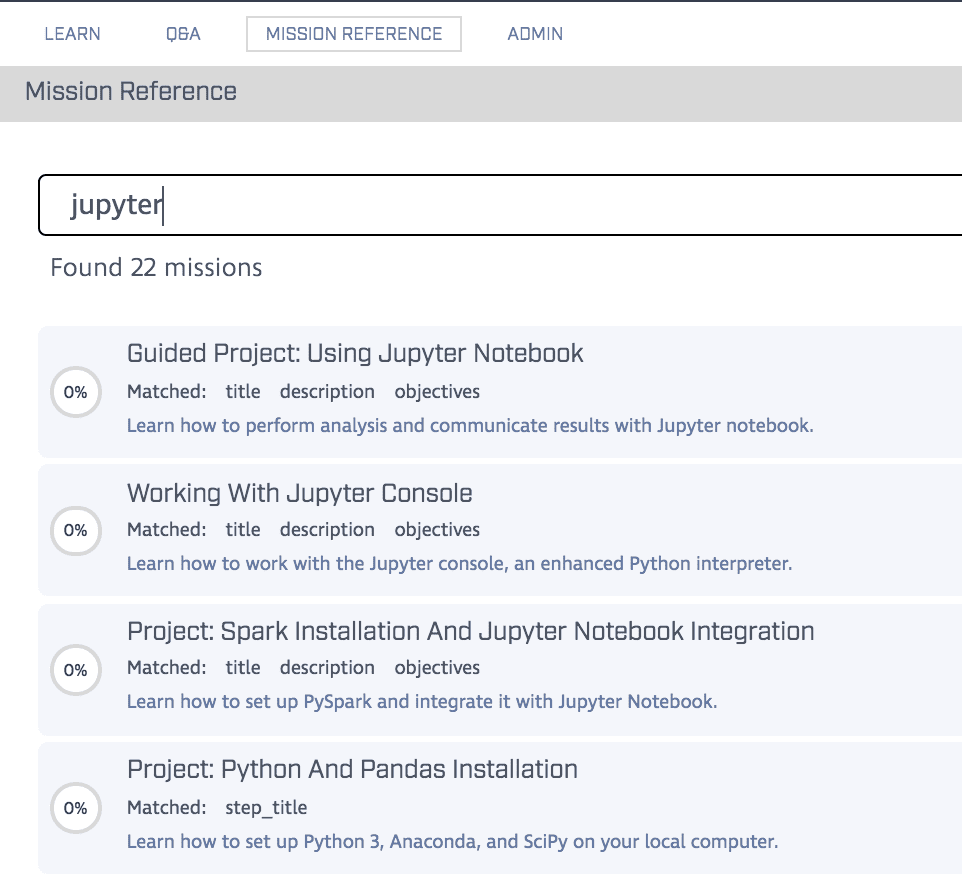Select the MISSION REFERENCE tab

[354, 34]
